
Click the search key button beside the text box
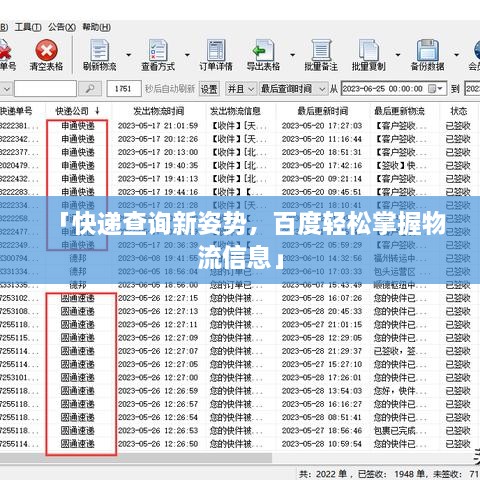(x=90, y=89)
